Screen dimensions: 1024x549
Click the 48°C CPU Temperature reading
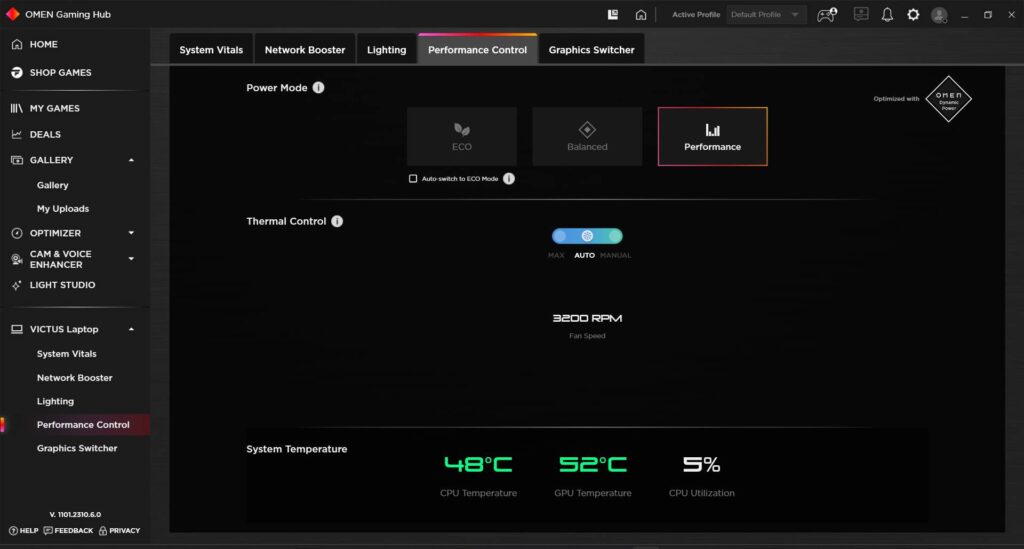(478, 464)
